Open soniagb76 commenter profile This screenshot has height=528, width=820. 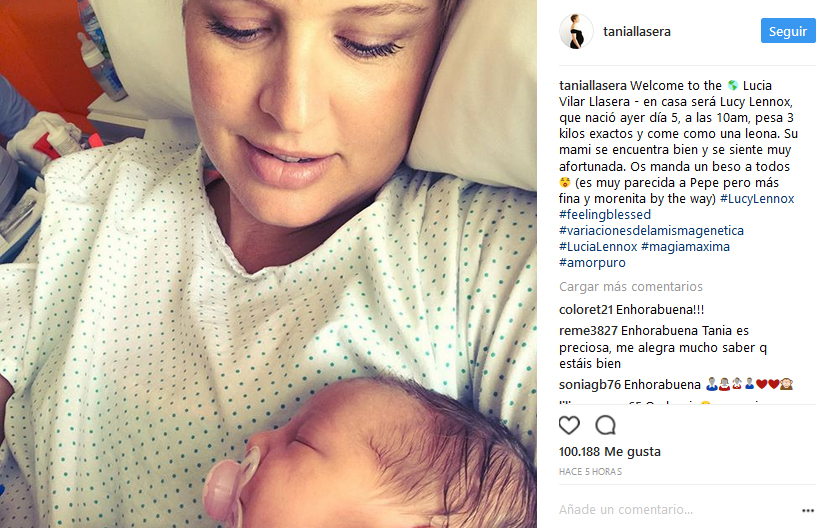click(590, 385)
